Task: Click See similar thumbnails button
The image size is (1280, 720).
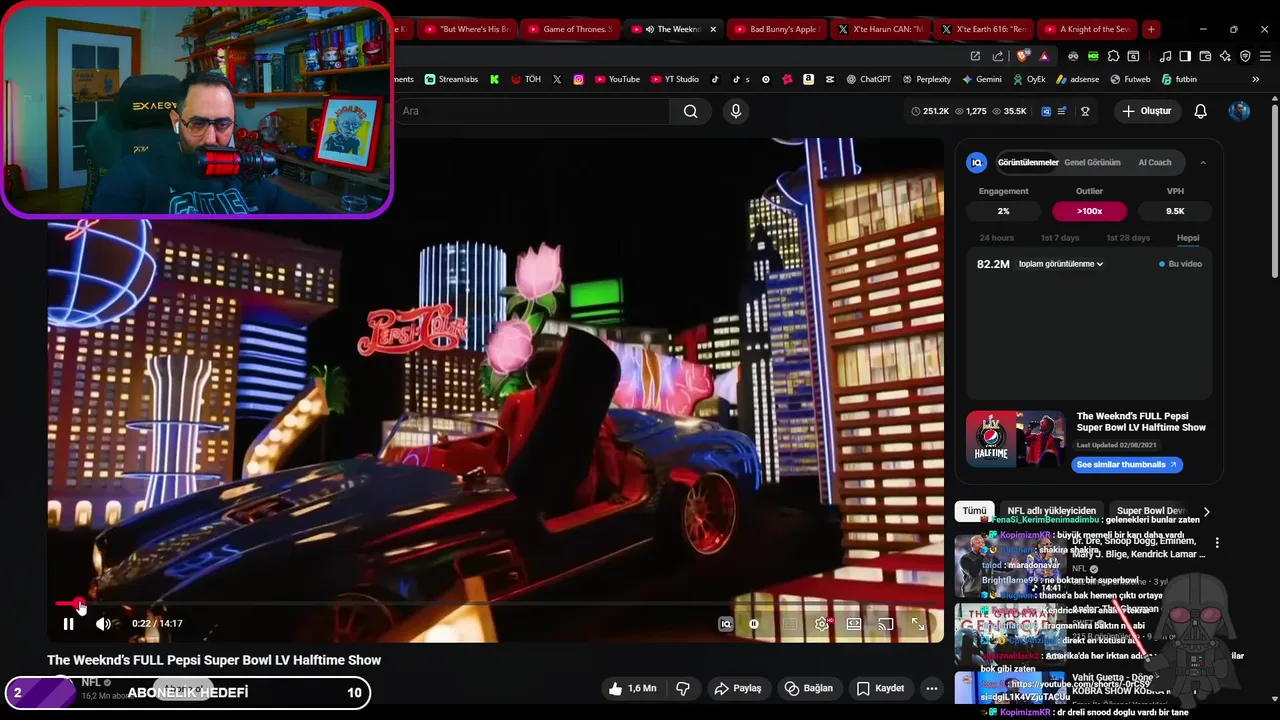Action: point(1127,464)
